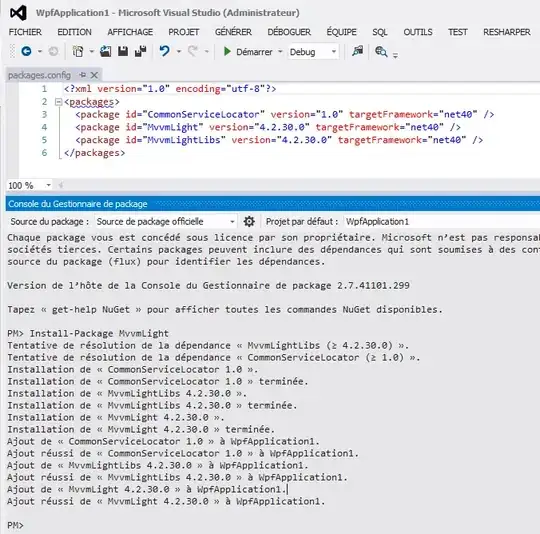This screenshot has height=534, width=540.
Task: Click the New Project toolbar icon
Action: 78,52
